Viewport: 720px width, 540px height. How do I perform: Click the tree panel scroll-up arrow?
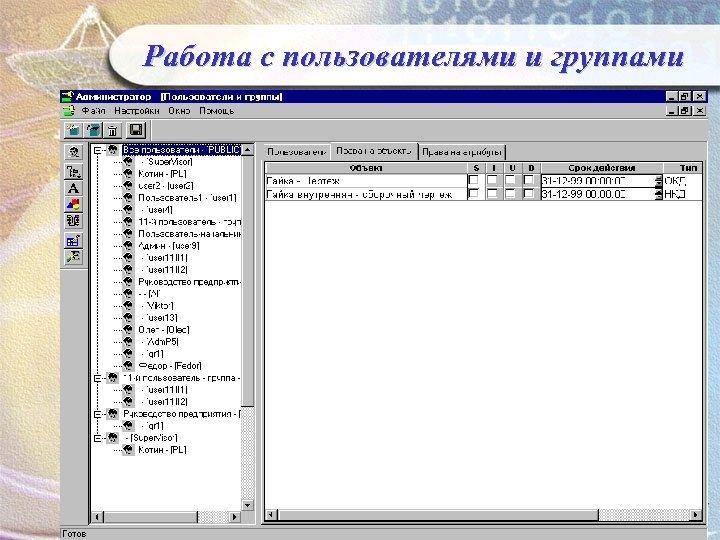pyautogui.click(x=248, y=150)
